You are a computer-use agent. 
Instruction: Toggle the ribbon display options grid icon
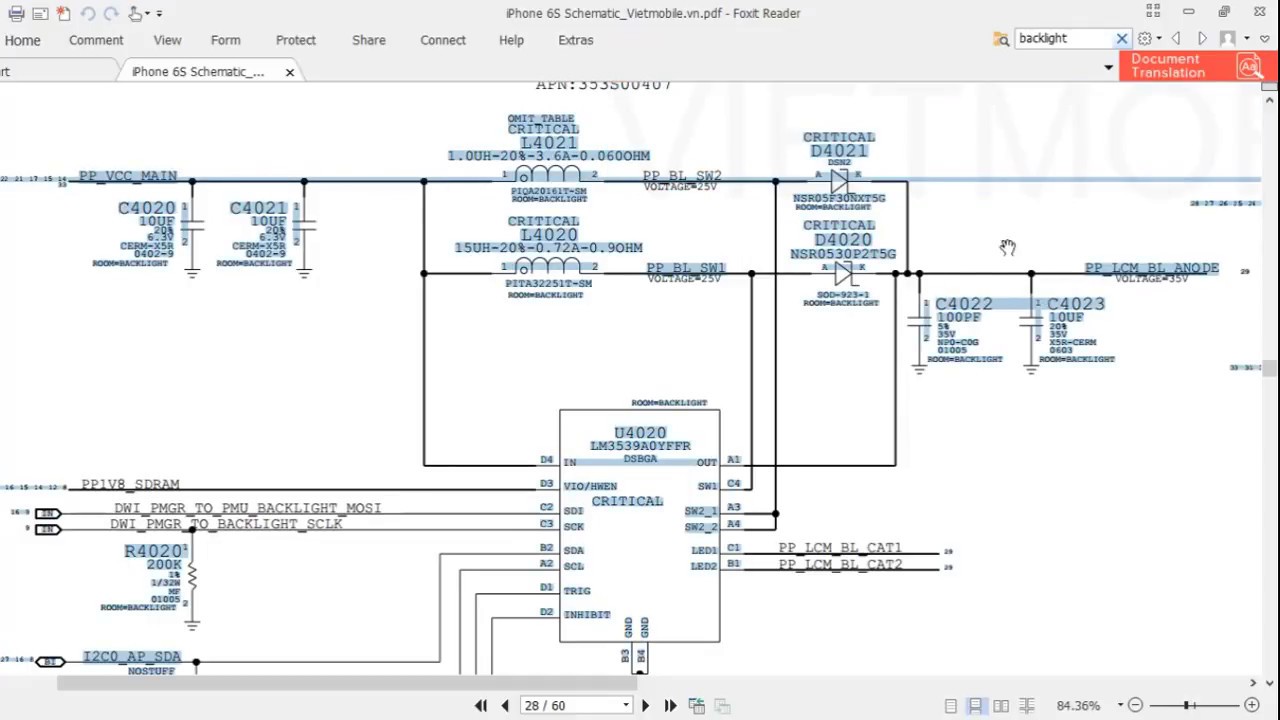click(x=1153, y=12)
